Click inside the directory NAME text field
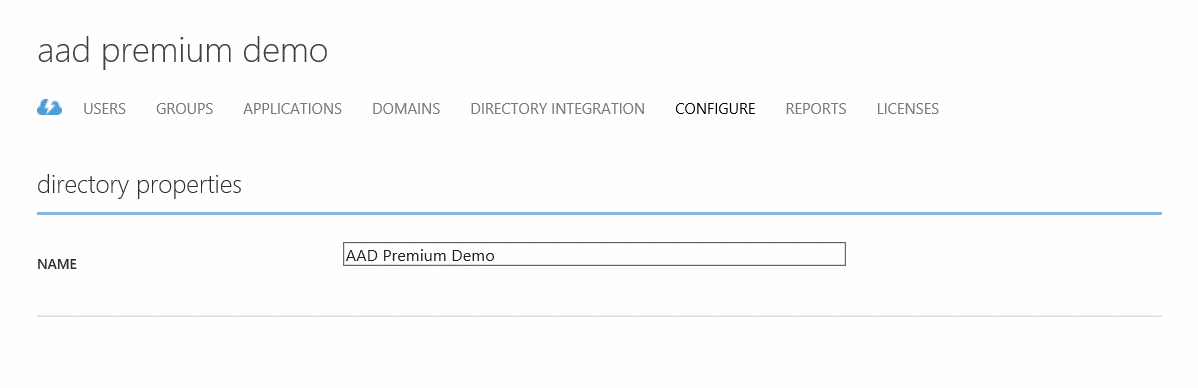This screenshot has height=388, width=1198. (594, 254)
